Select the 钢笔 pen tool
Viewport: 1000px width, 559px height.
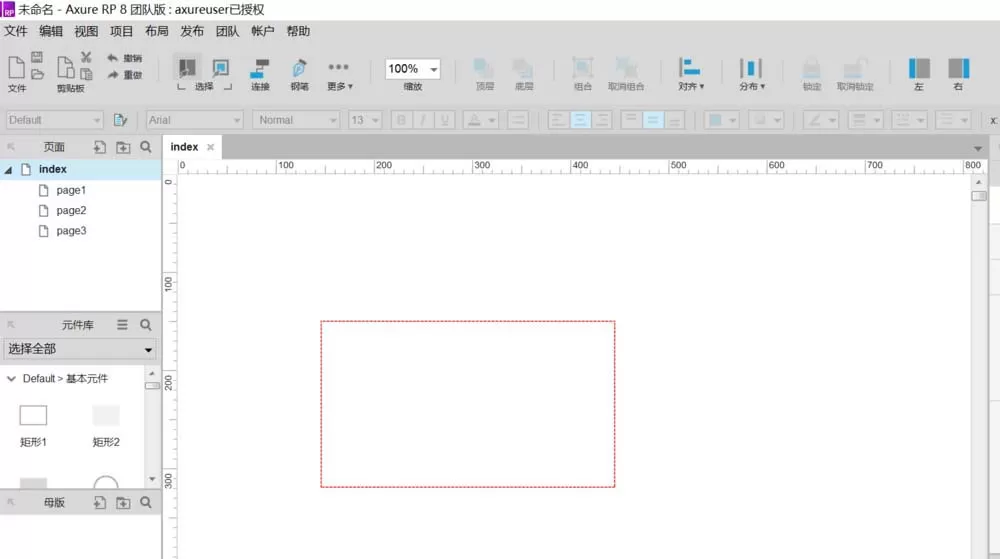coord(299,74)
